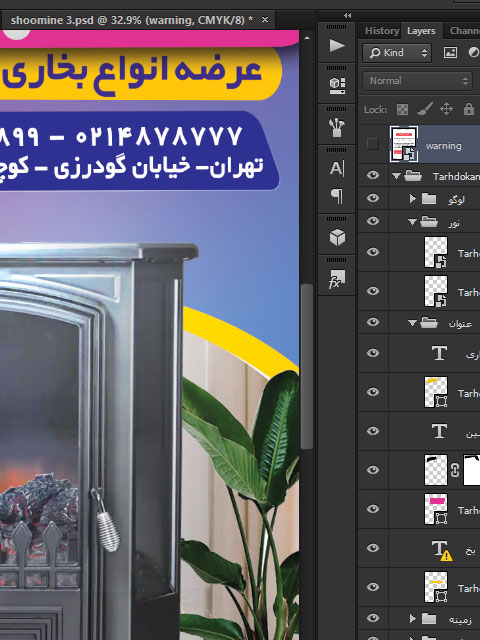Switch to the Layers tab
The width and height of the screenshot is (480, 640).
coord(421,31)
